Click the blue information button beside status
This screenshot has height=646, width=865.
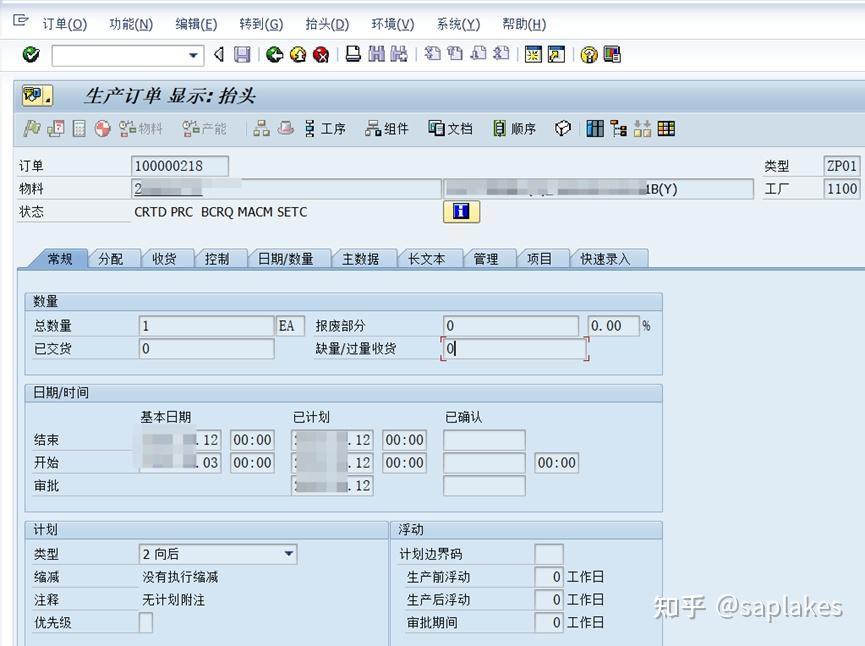[460, 211]
